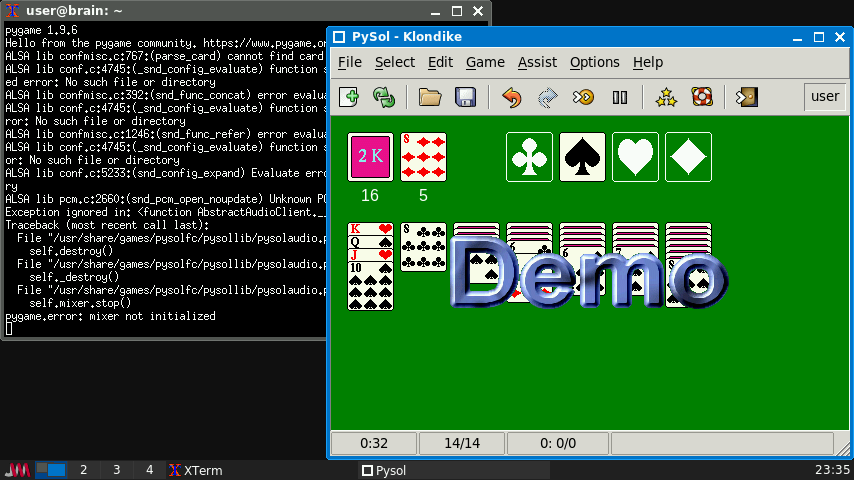Click the autodrop fast-forward icon
This screenshot has width=854, height=480.
[x=583, y=98]
